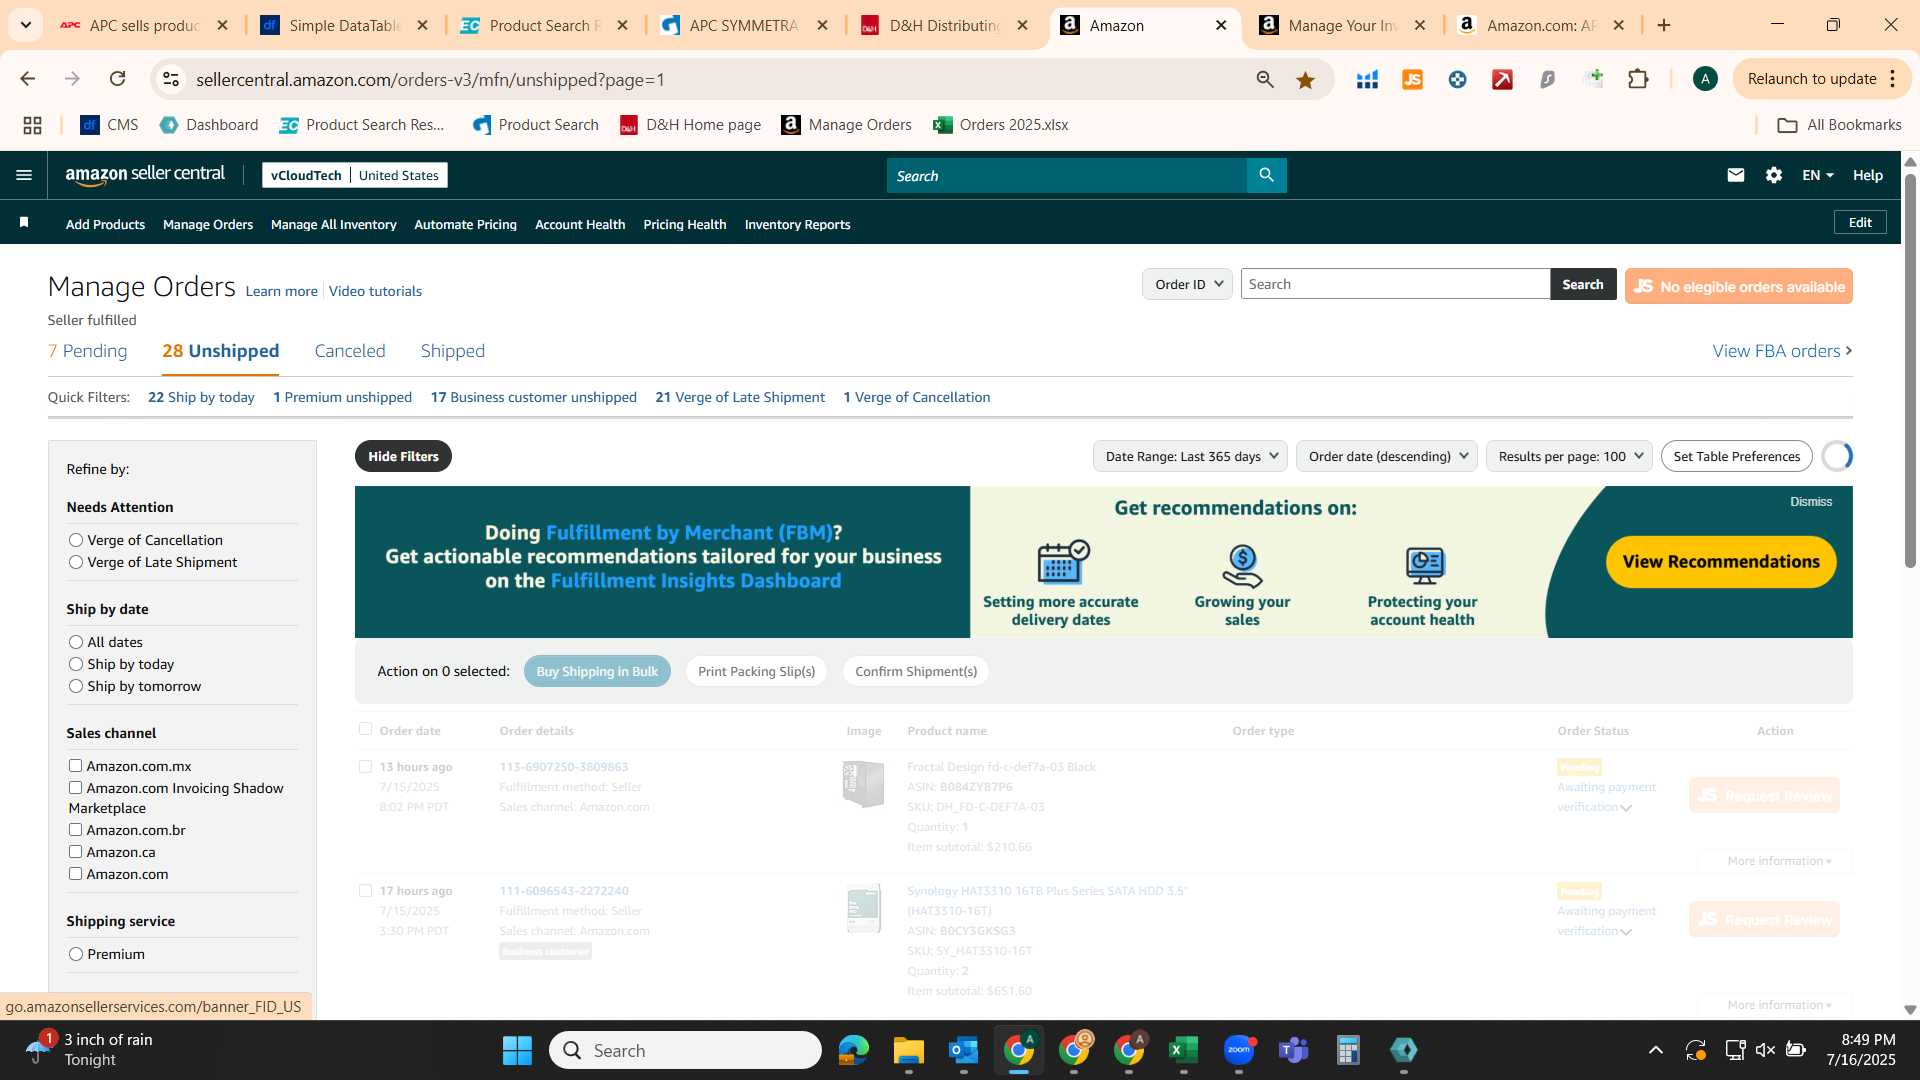1920x1080 pixels.
Task: Click the bookmark star in address bar
Action: pos(1305,80)
